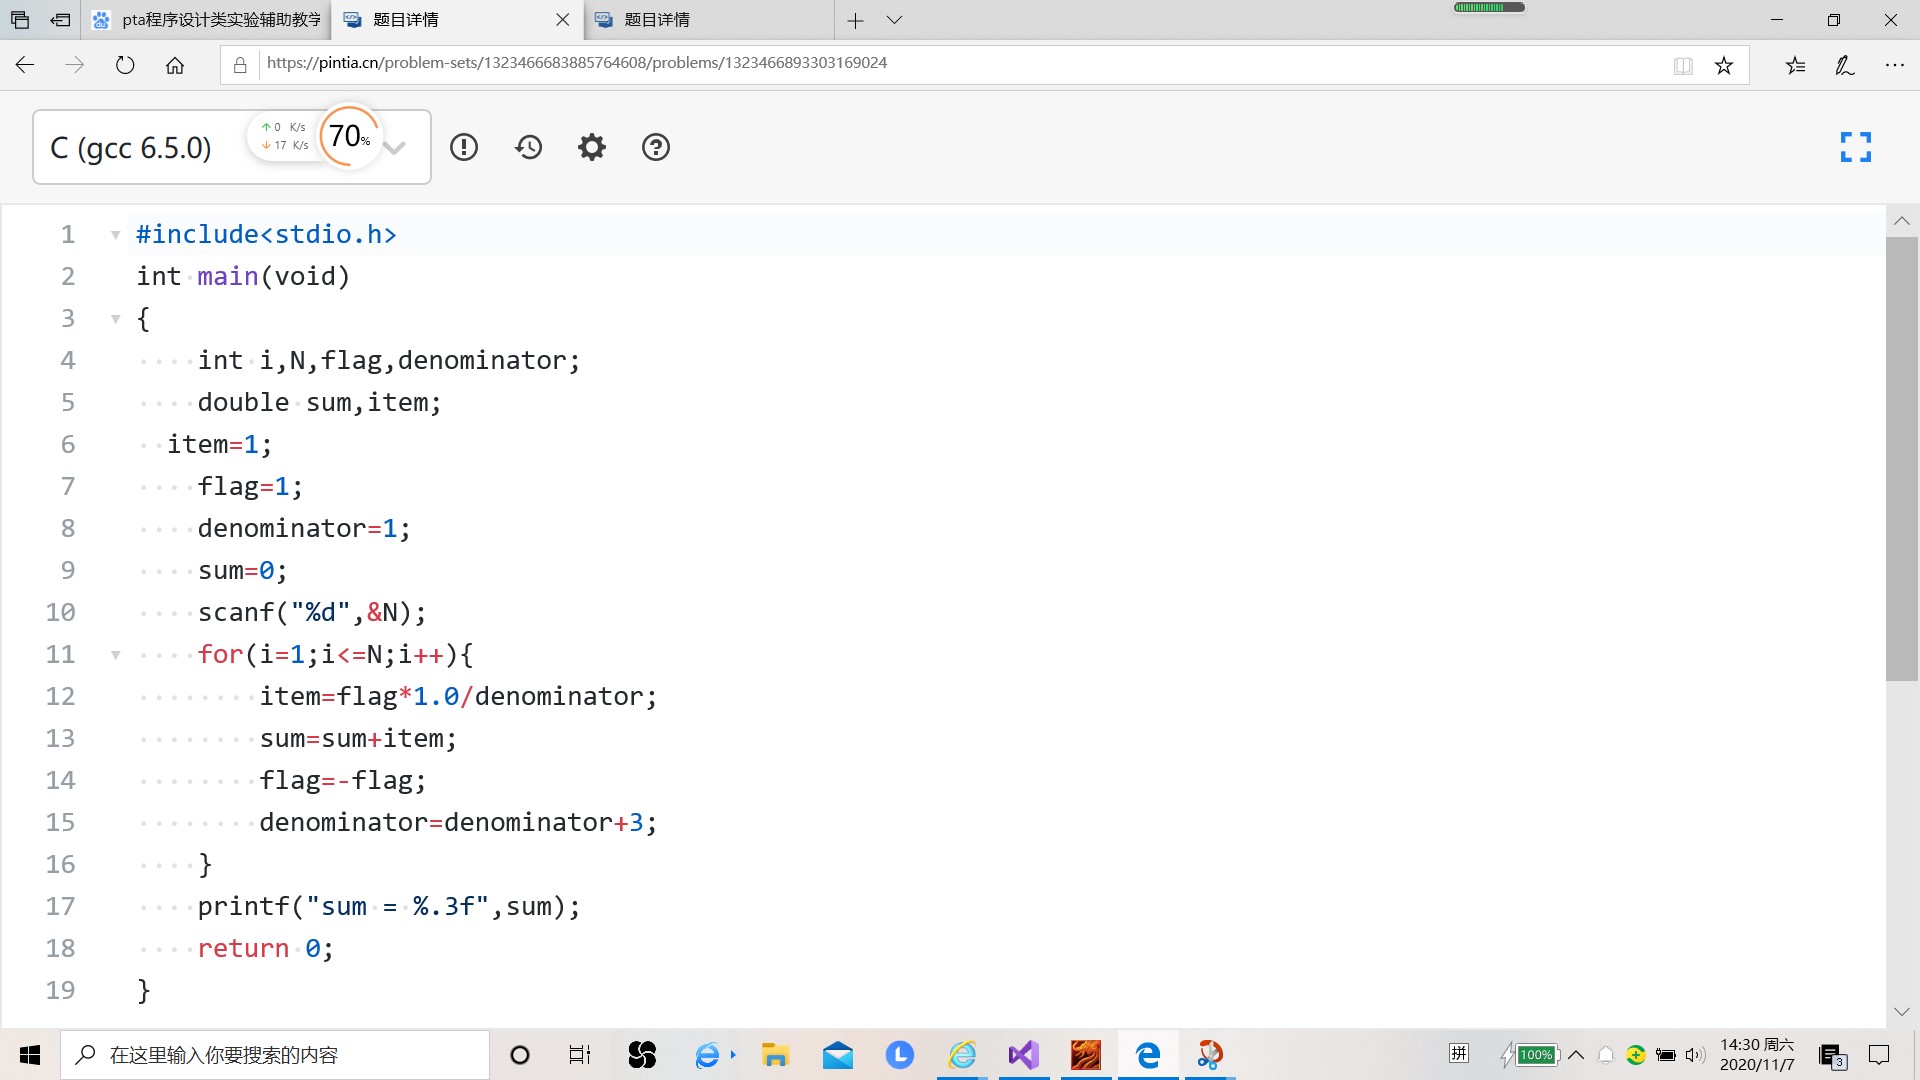This screenshot has height=1080, width=1920.
Task: Open editor settings gear icon
Action: tap(592, 147)
